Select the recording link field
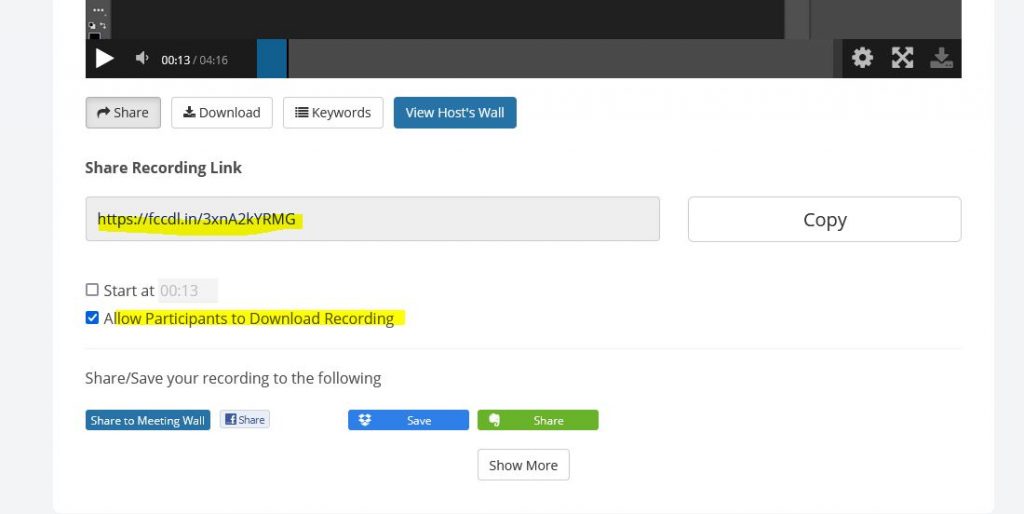 372,219
